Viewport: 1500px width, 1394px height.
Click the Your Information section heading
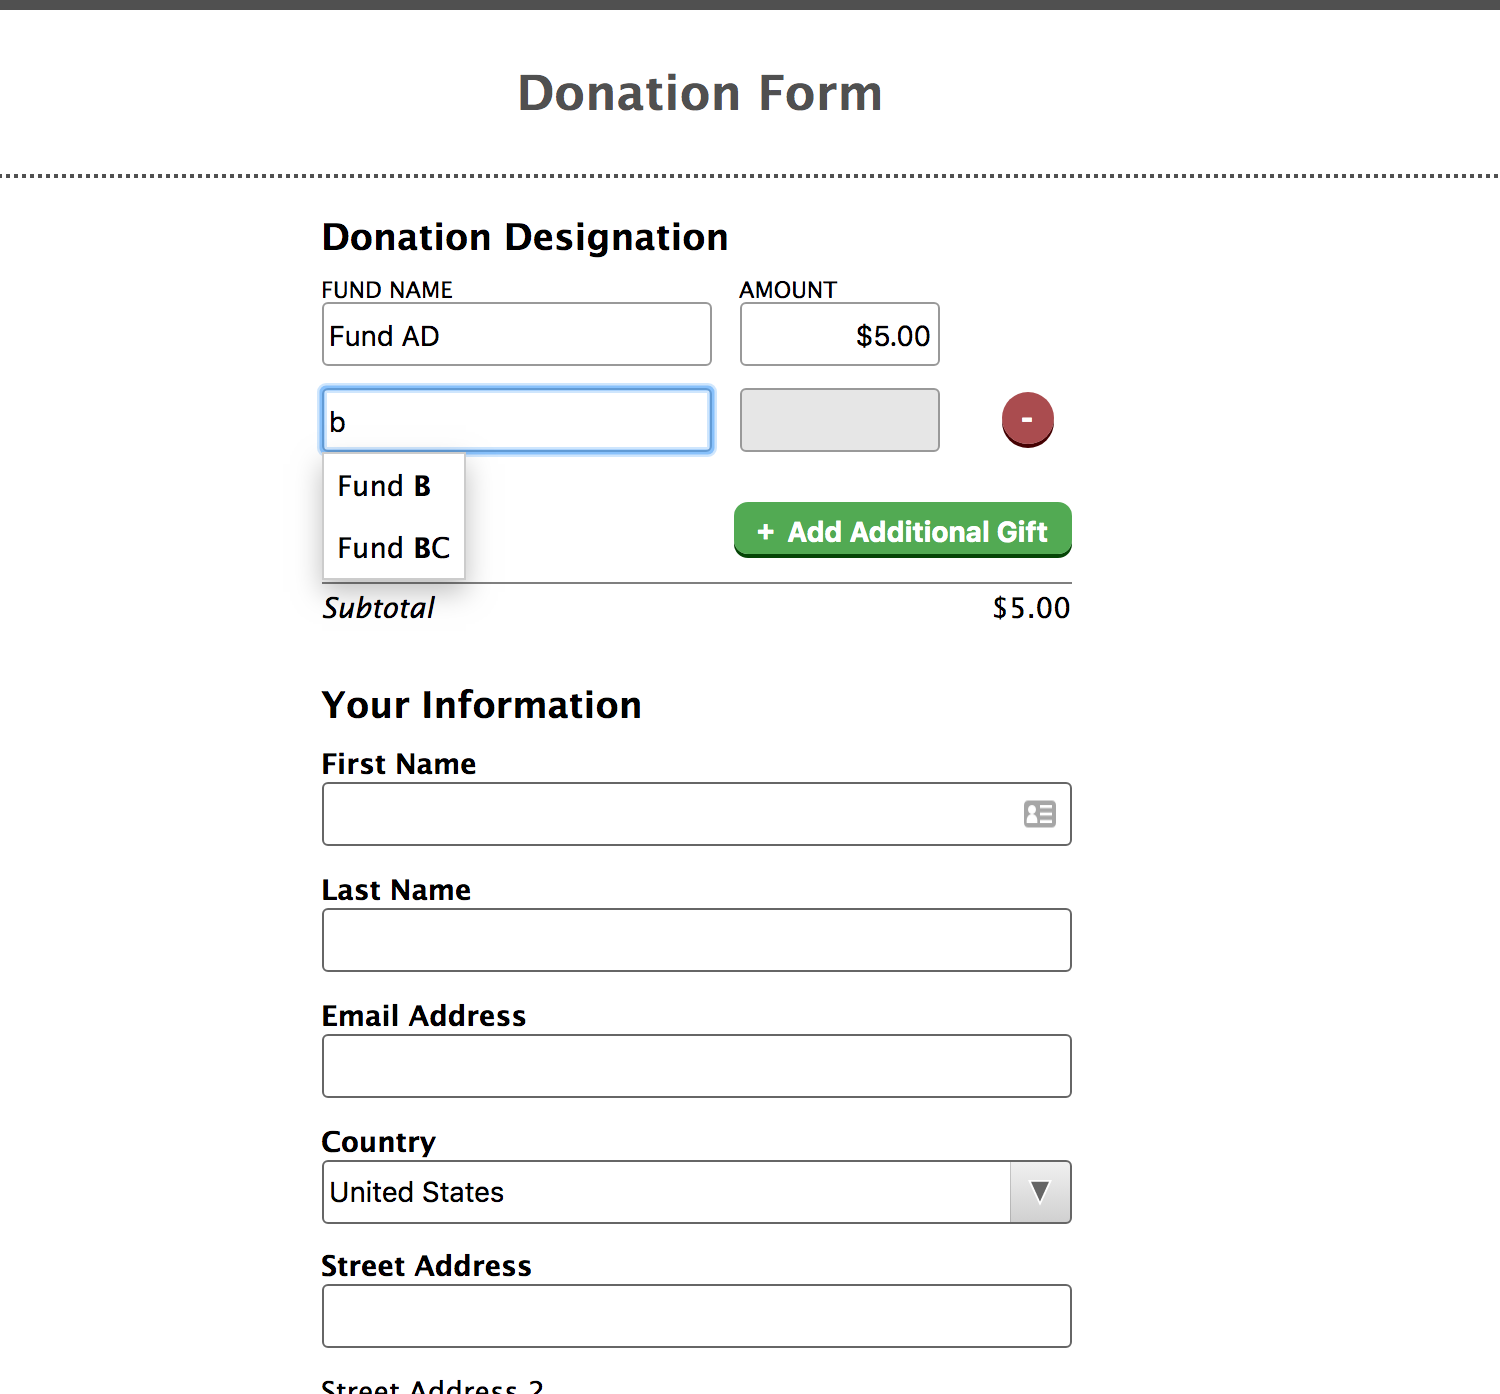click(x=481, y=705)
